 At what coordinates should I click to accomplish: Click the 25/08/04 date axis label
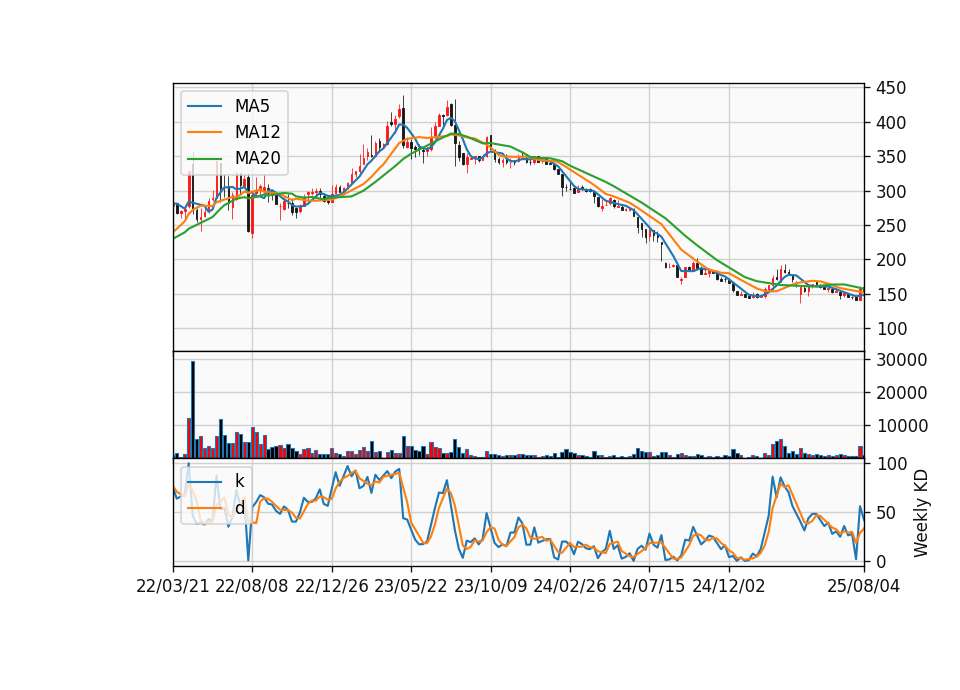863,586
